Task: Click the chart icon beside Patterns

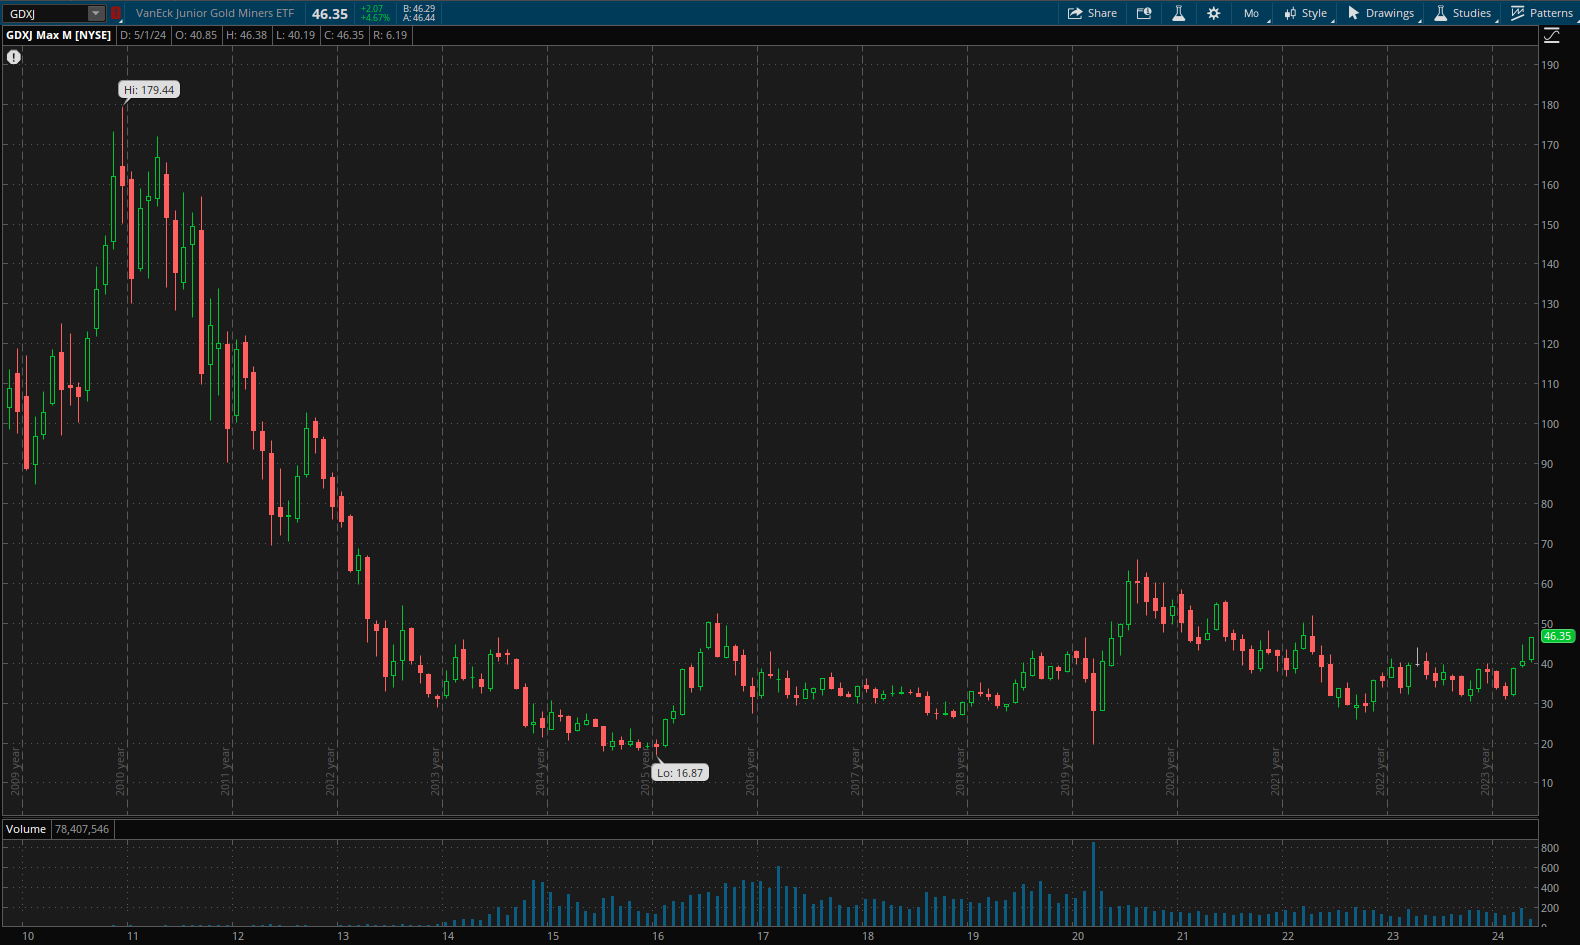Action: coord(1518,13)
